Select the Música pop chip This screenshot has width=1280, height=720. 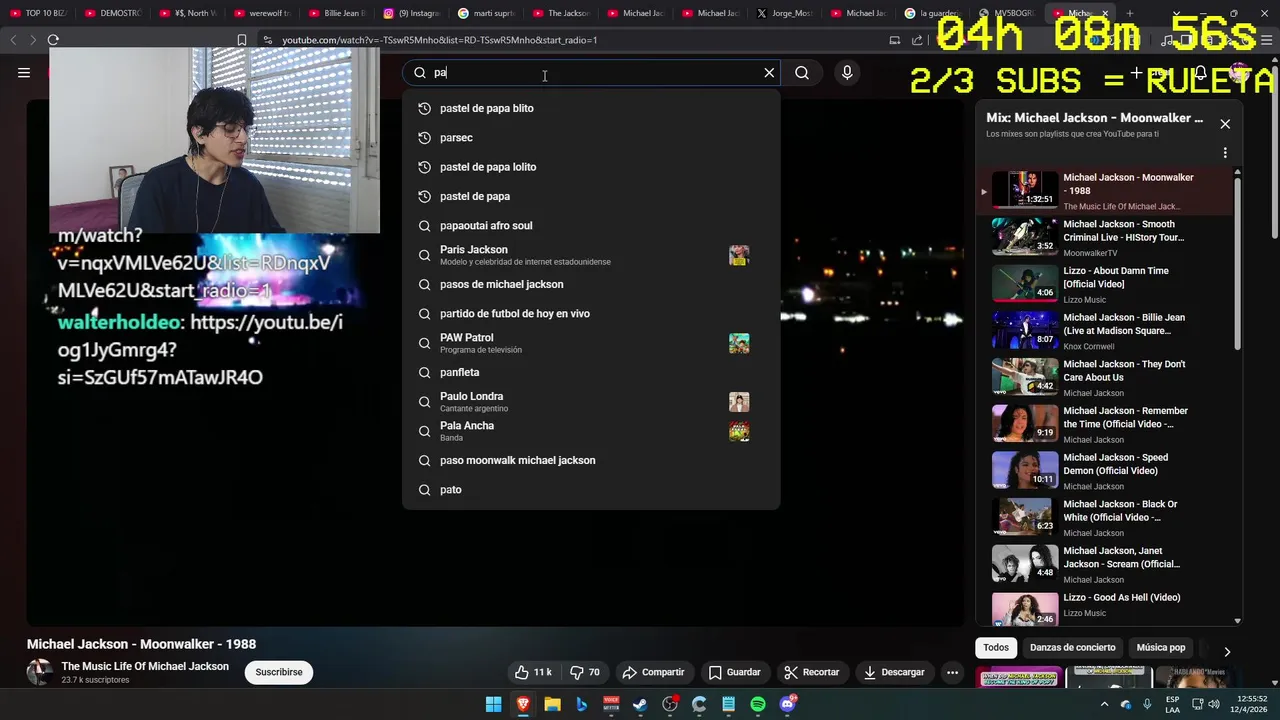pos(1161,647)
